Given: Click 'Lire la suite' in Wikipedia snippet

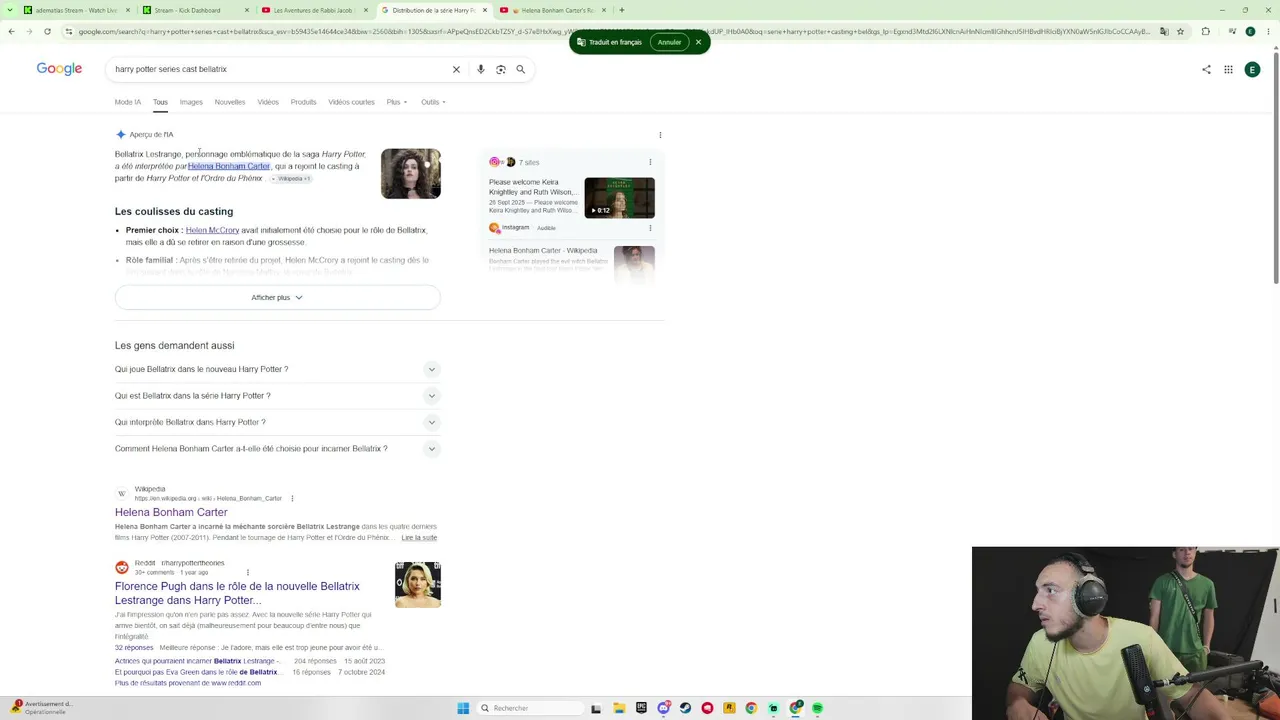Looking at the screenshot, I should pos(419,538).
